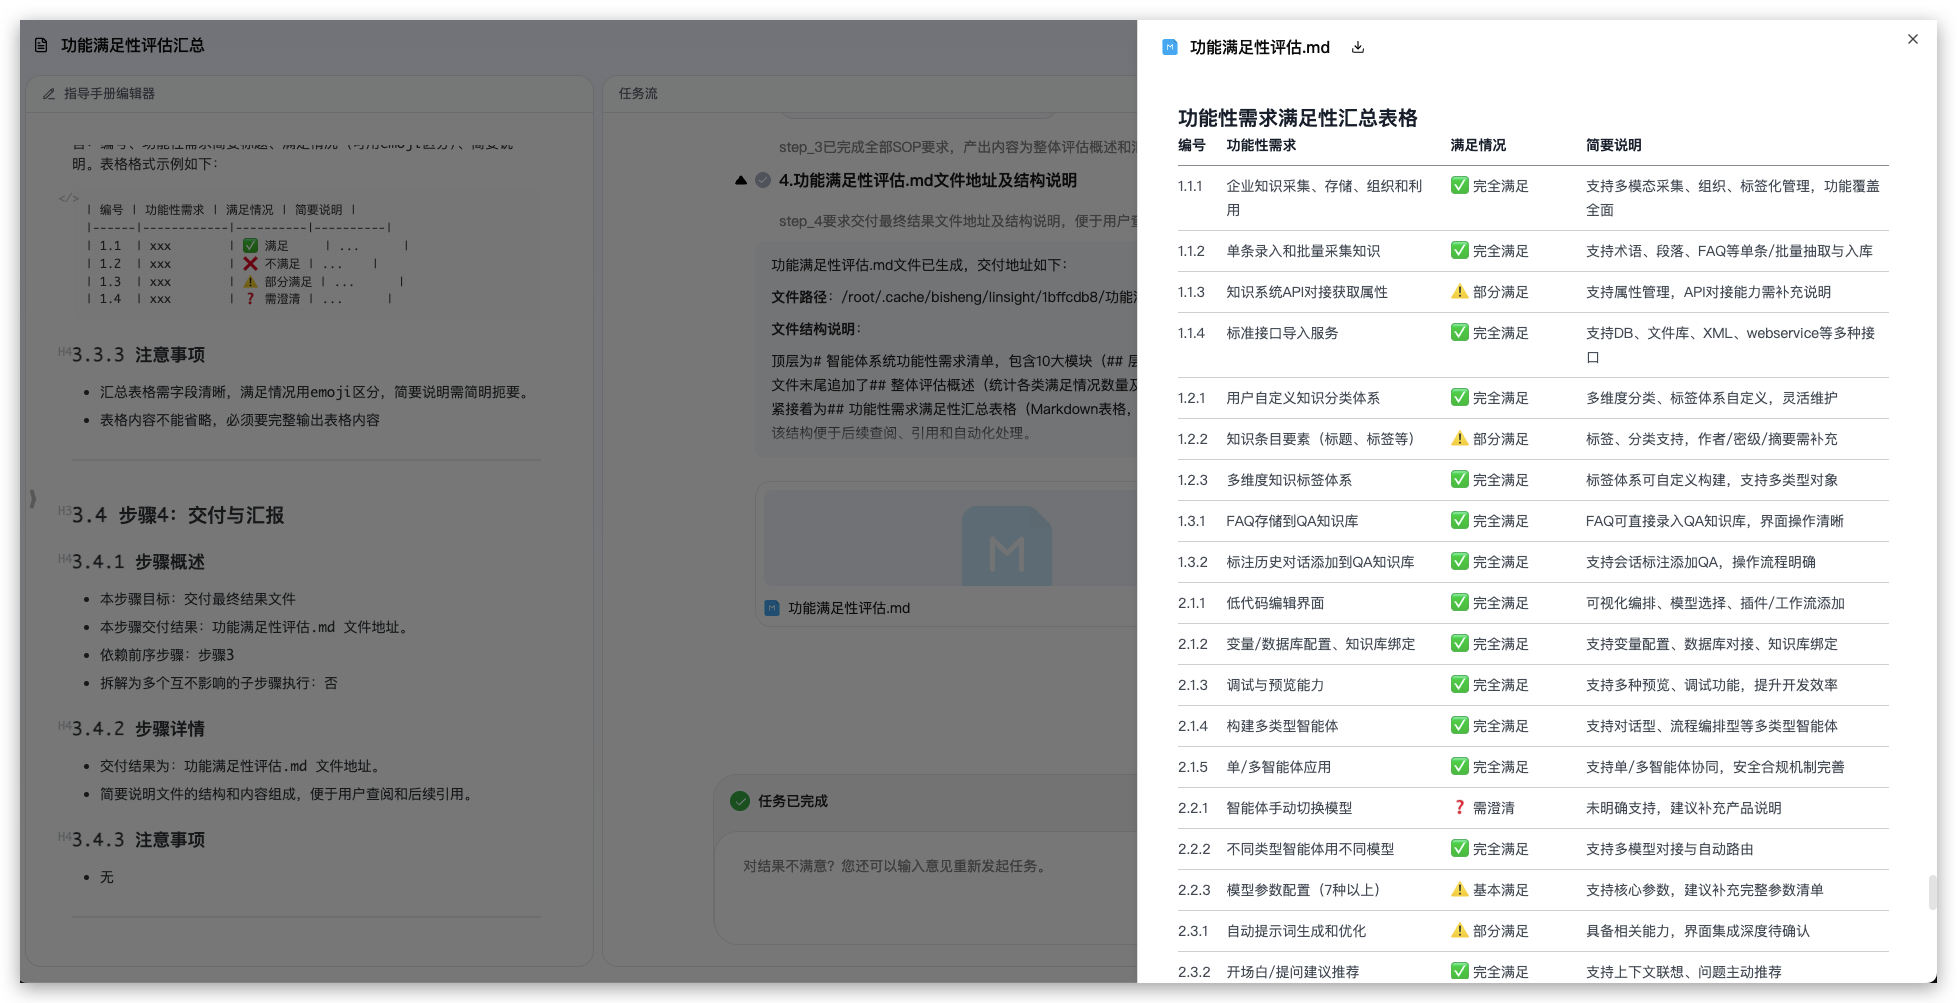Click the 3.4.2 步骤详情 heading
The height and width of the screenshot is (1003, 1957).
(138, 729)
